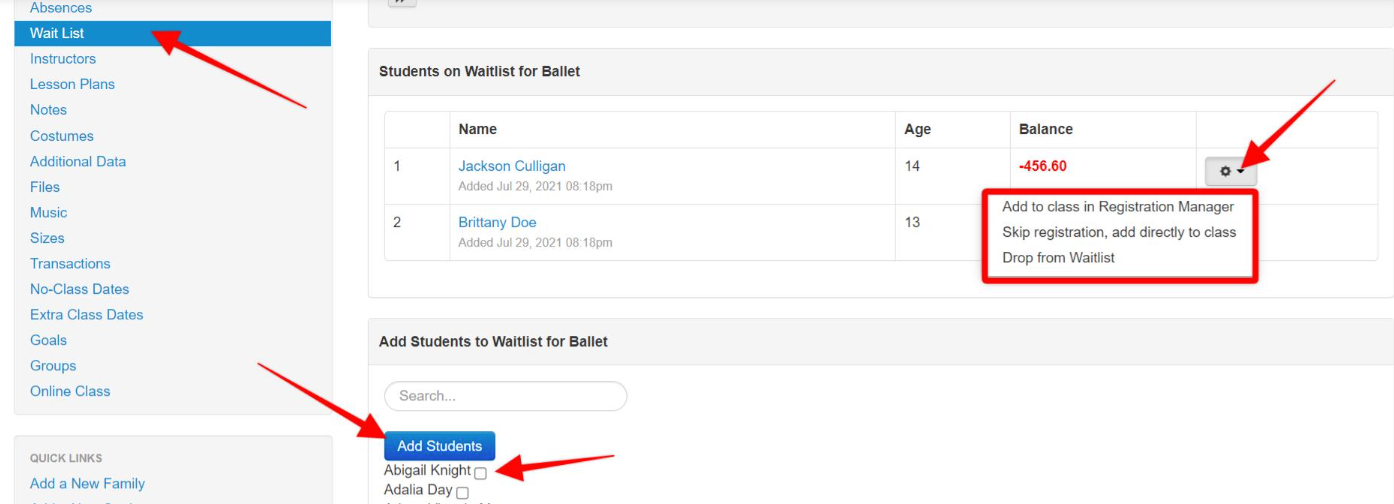1394x504 pixels.
Task: Open Notes sidebar link
Action: (48, 110)
